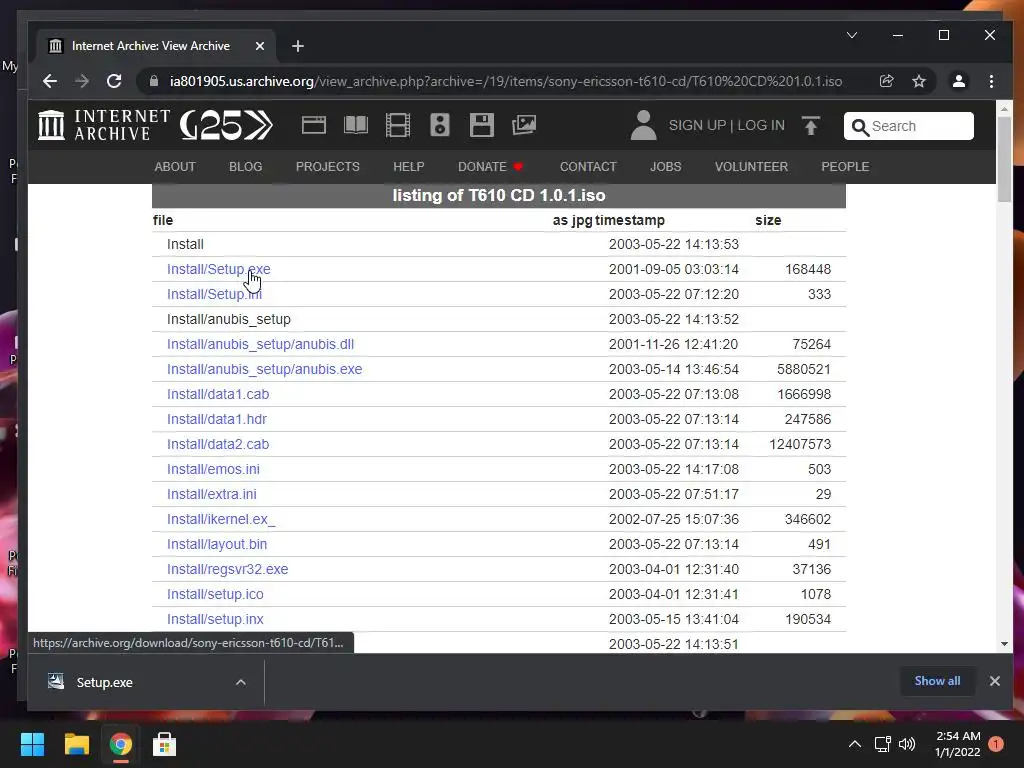Image resolution: width=1024 pixels, height=768 pixels.
Task: Open Install/layout.bin link
Action: pos(216,544)
